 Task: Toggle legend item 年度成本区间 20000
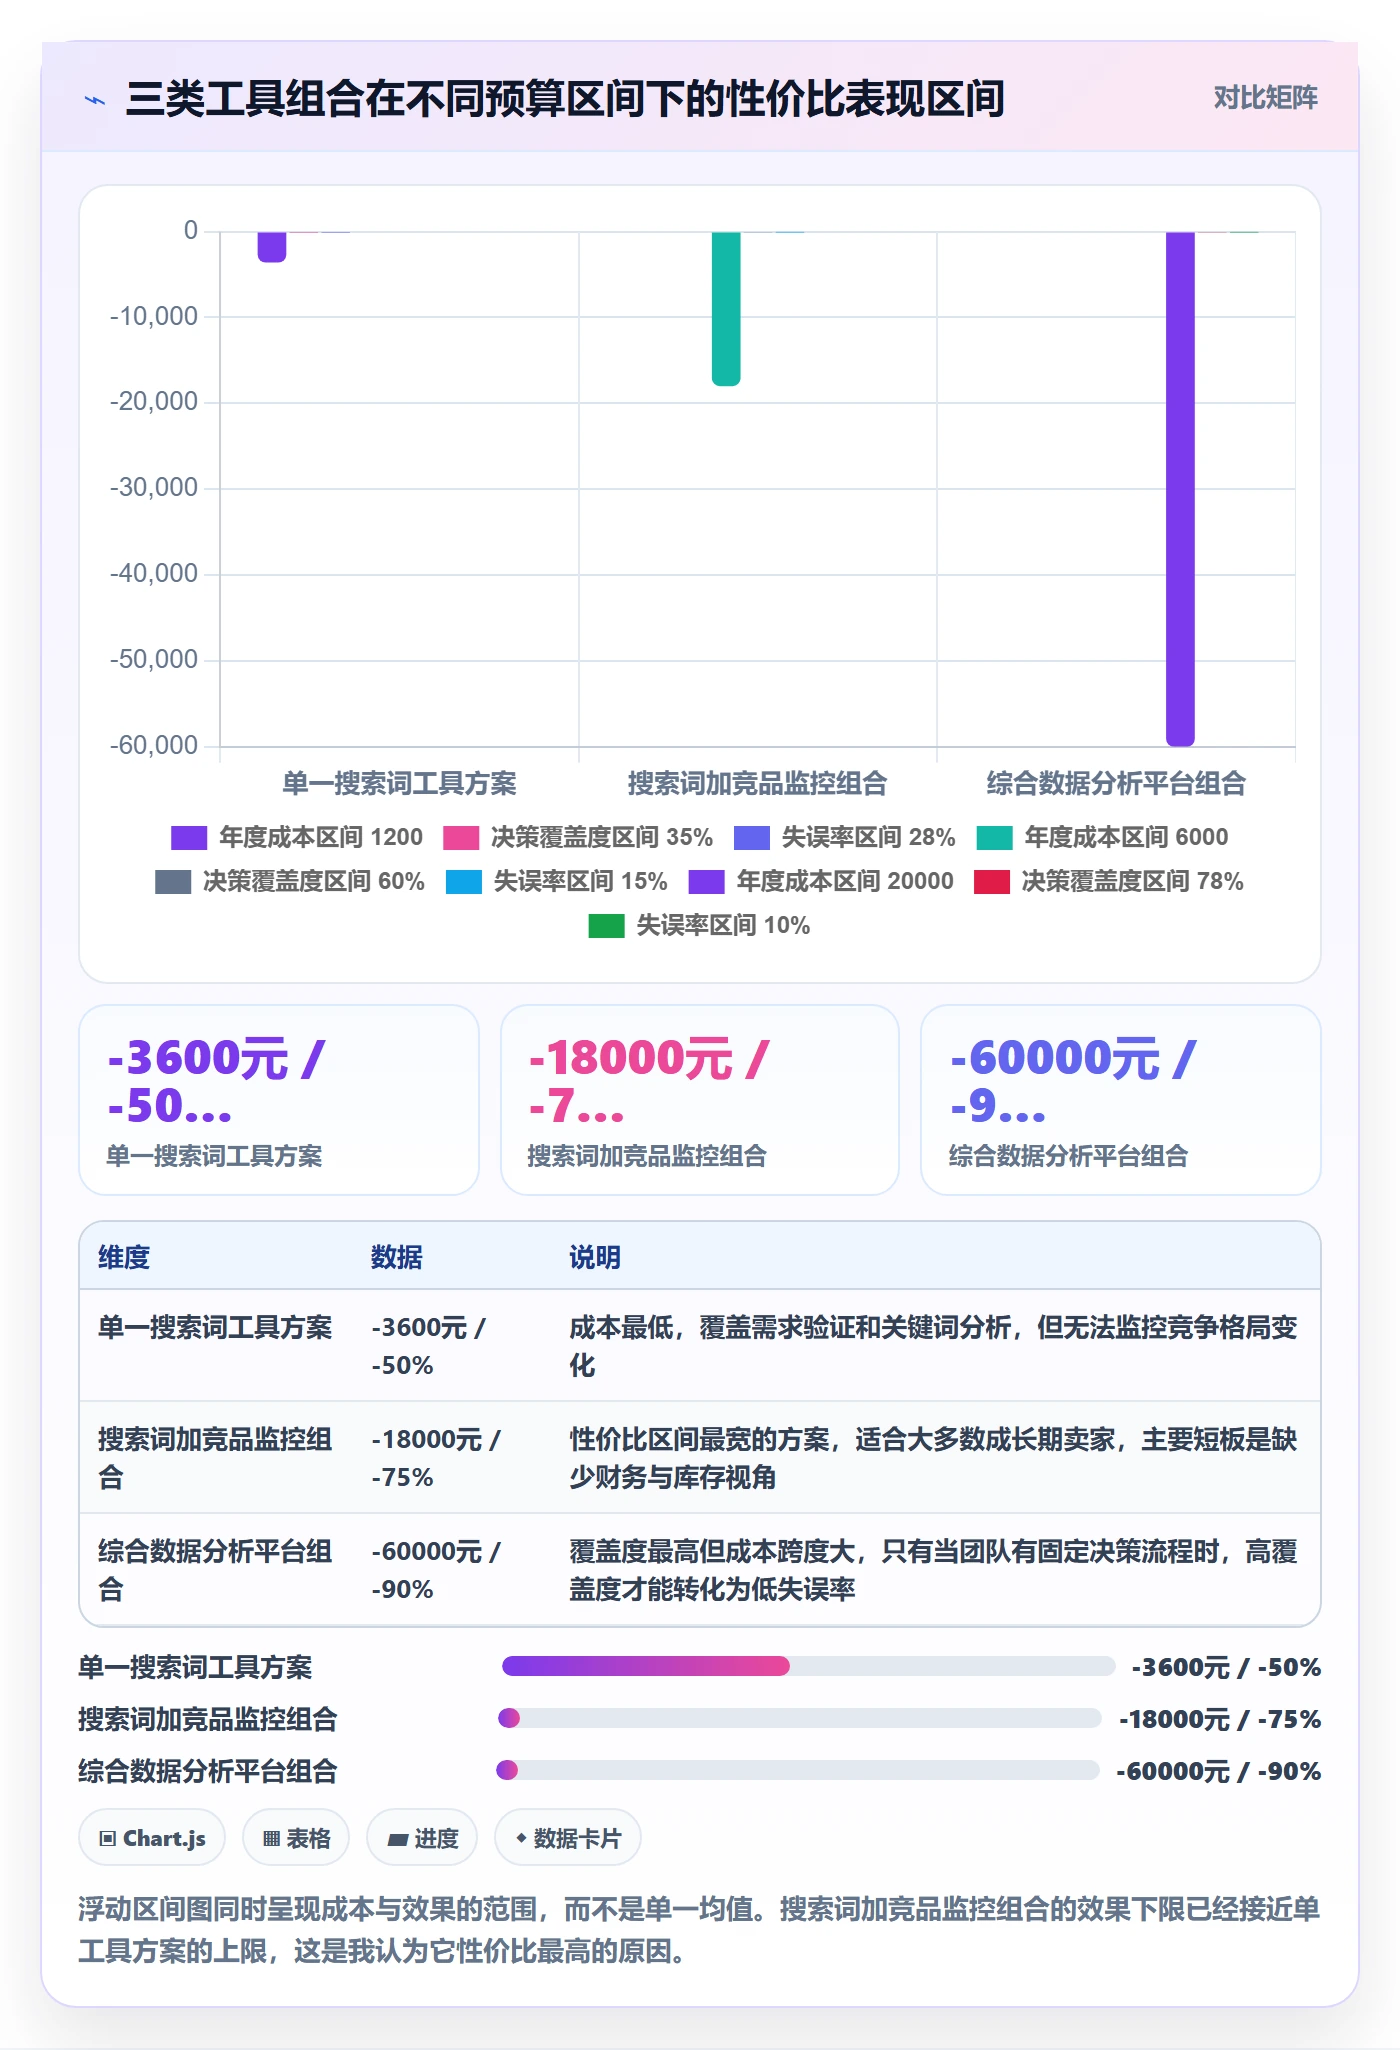821,882
